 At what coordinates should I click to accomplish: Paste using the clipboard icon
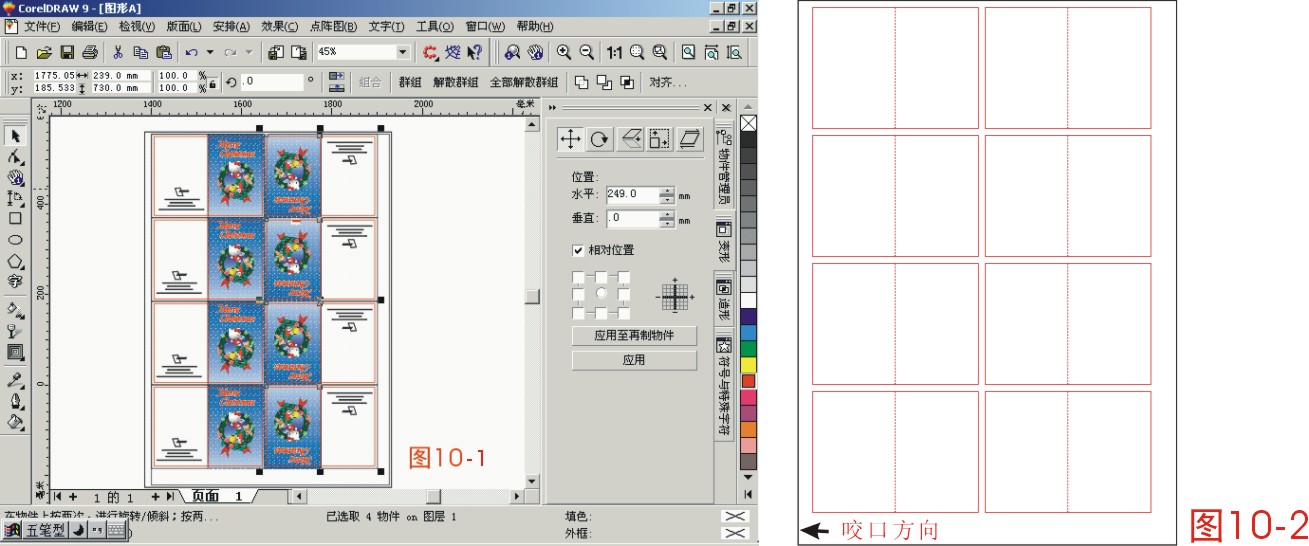tap(164, 52)
